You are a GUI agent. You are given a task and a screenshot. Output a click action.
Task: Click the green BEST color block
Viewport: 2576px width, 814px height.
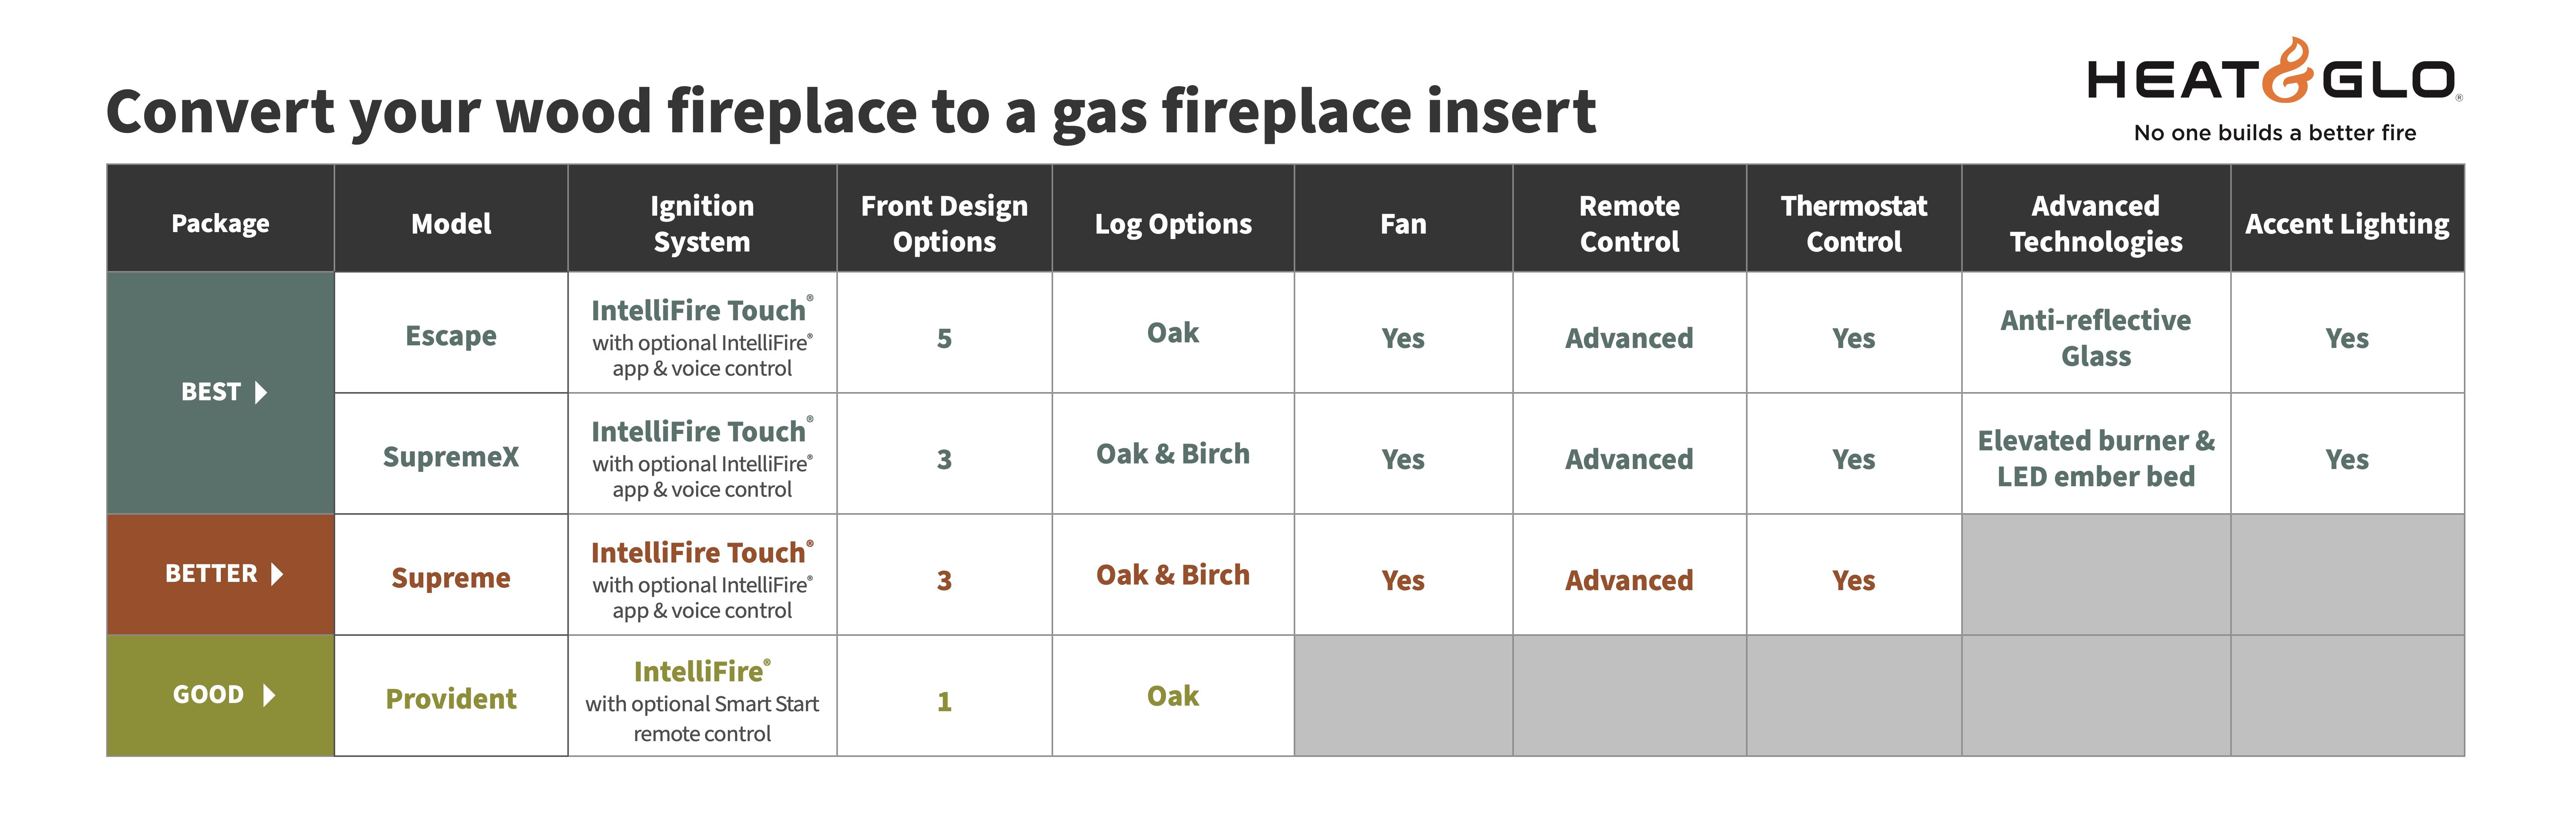click(x=220, y=450)
